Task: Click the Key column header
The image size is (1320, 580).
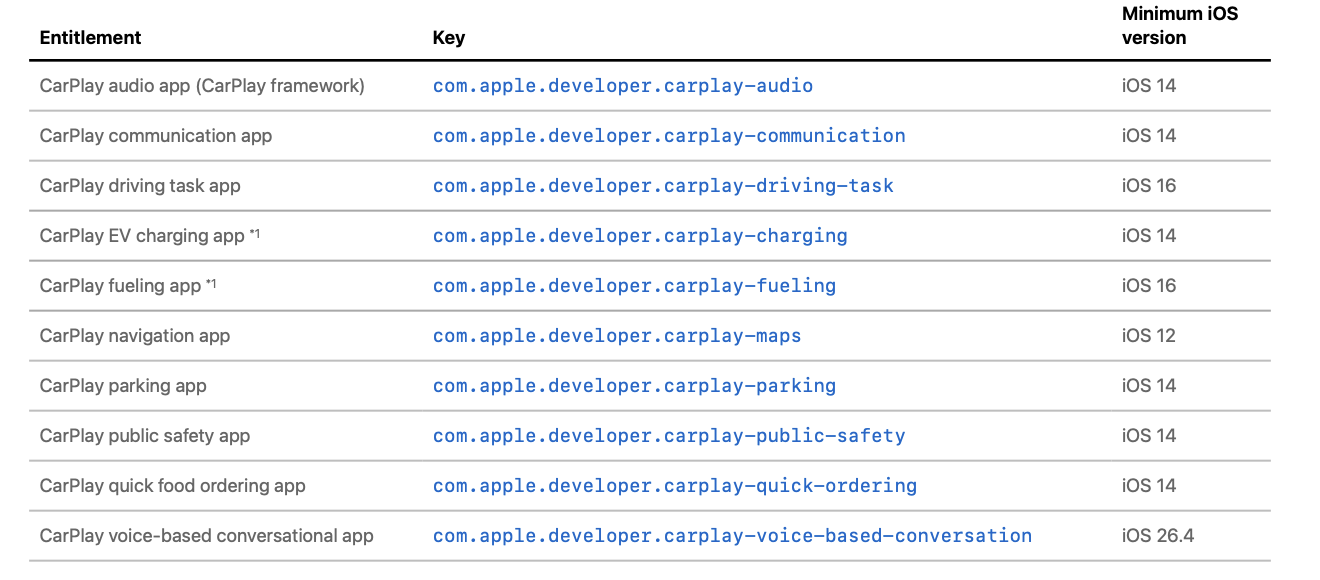Action: (448, 38)
